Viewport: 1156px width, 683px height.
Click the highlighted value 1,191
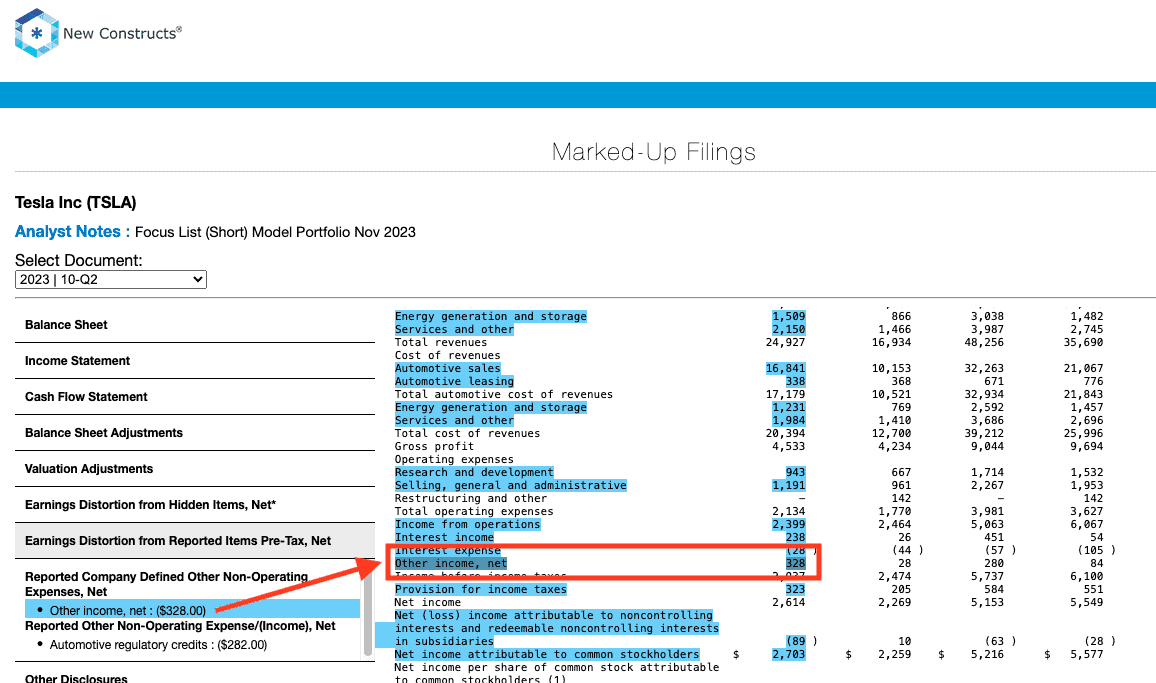[x=789, y=485]
